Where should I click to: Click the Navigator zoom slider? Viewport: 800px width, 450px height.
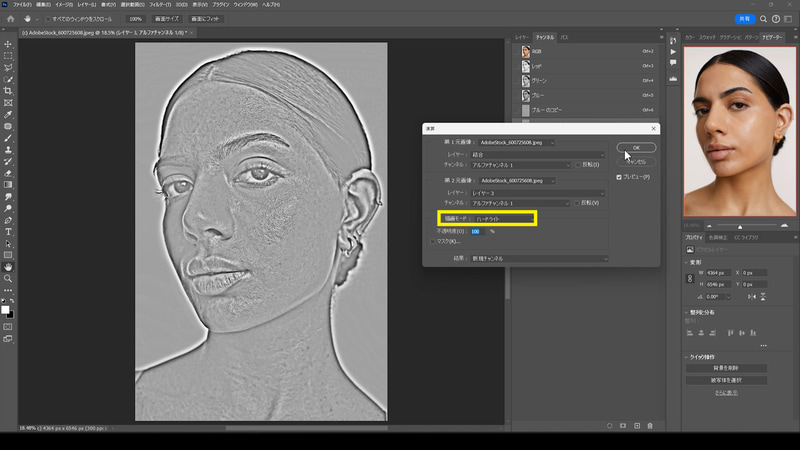(x=739, y=227)
